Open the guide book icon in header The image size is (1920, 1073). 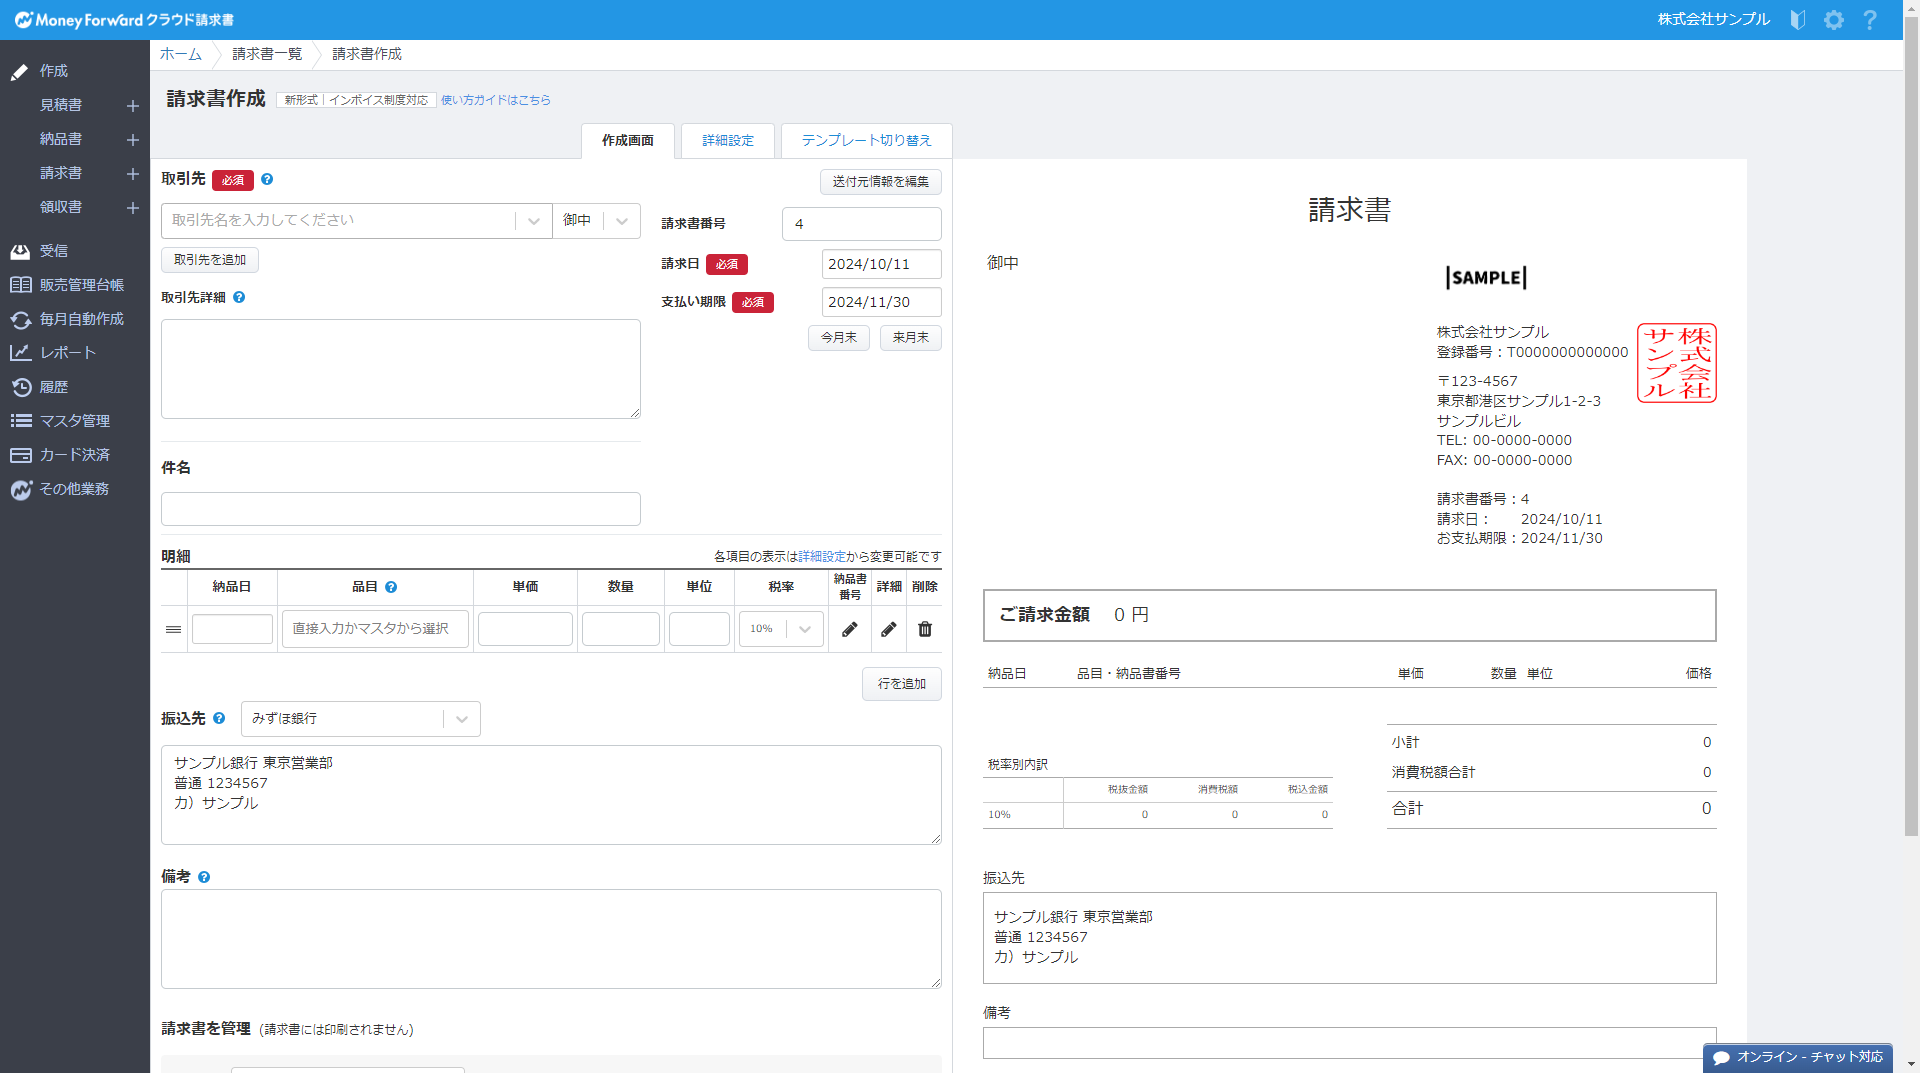(x=1797, y=20)
